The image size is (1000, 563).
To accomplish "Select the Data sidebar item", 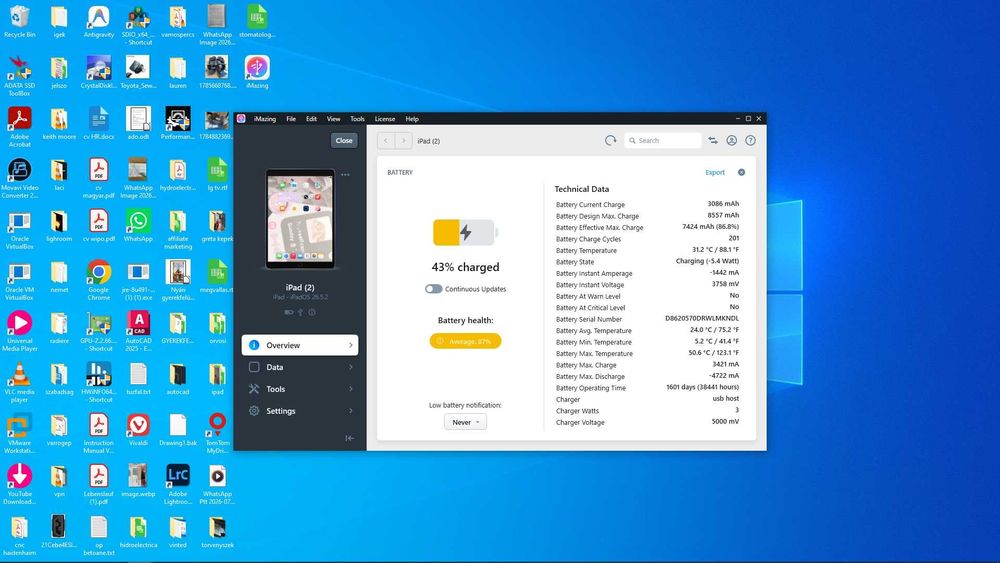I will (x=300, y=367).
